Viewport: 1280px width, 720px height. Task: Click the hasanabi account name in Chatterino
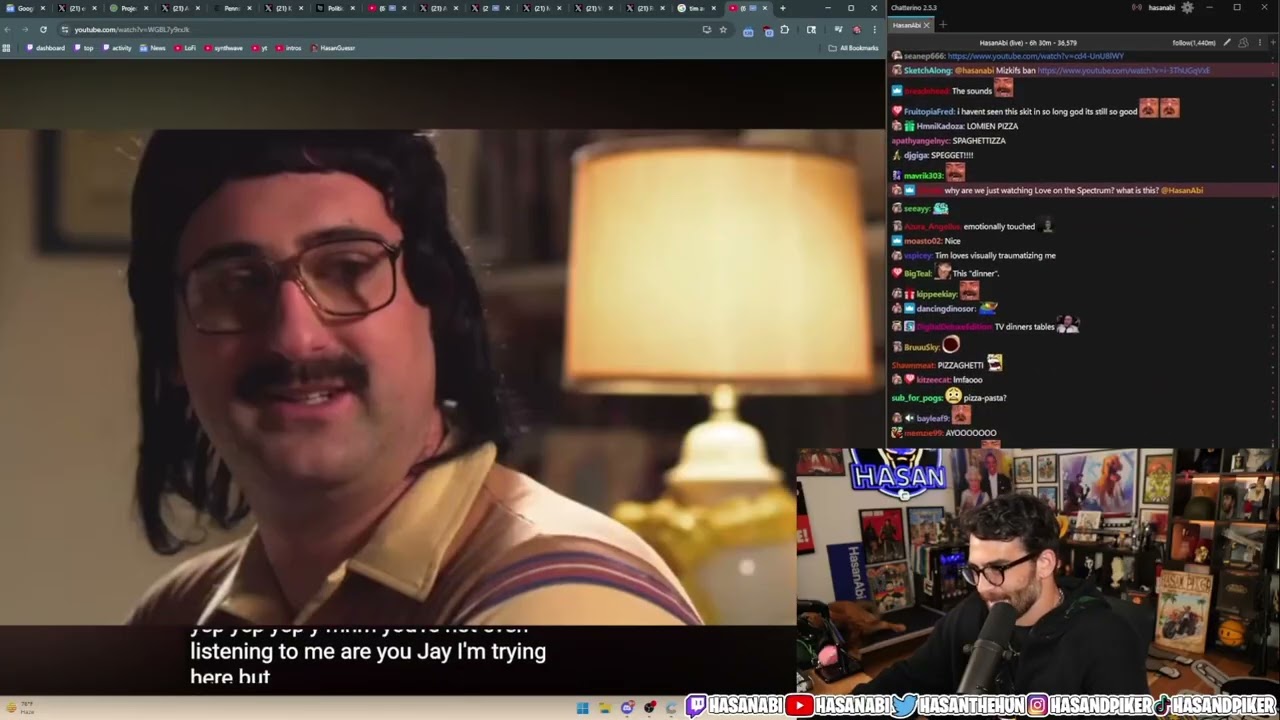(x=1161, y=7)
